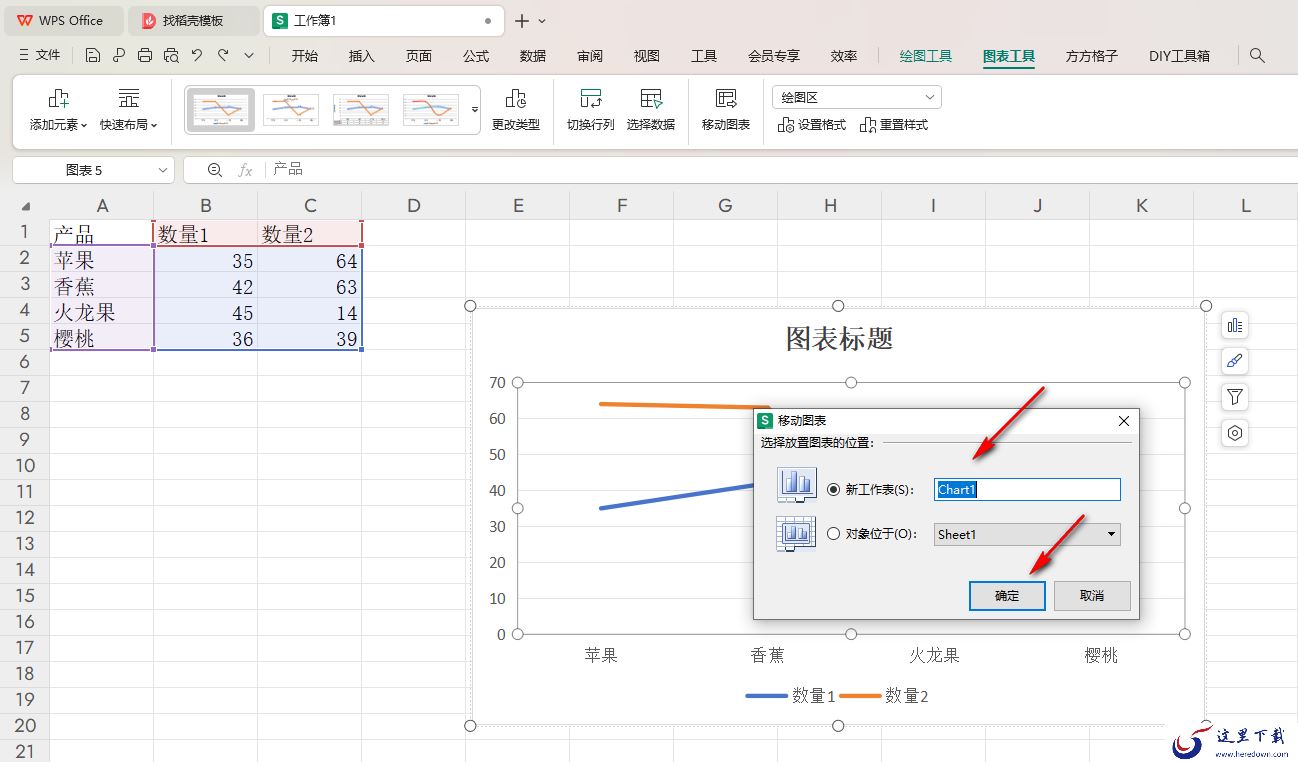This screenshot has height=762, width=1298.
Task: Click Chart1 name input field
Action: point(1027,490)
